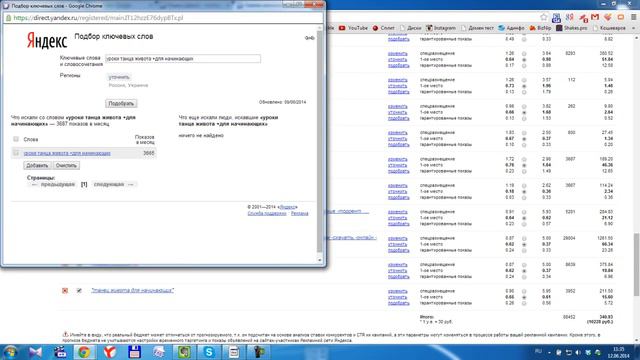Screen dimensions: 640x360
Task: Click the Yandex logo in the popup
Action: tap(47, 40)
